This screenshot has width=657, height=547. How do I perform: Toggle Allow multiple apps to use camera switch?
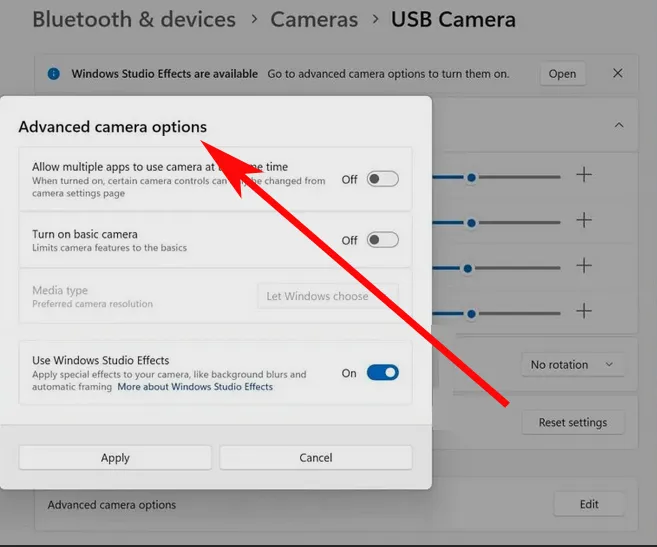click(383, 179)
